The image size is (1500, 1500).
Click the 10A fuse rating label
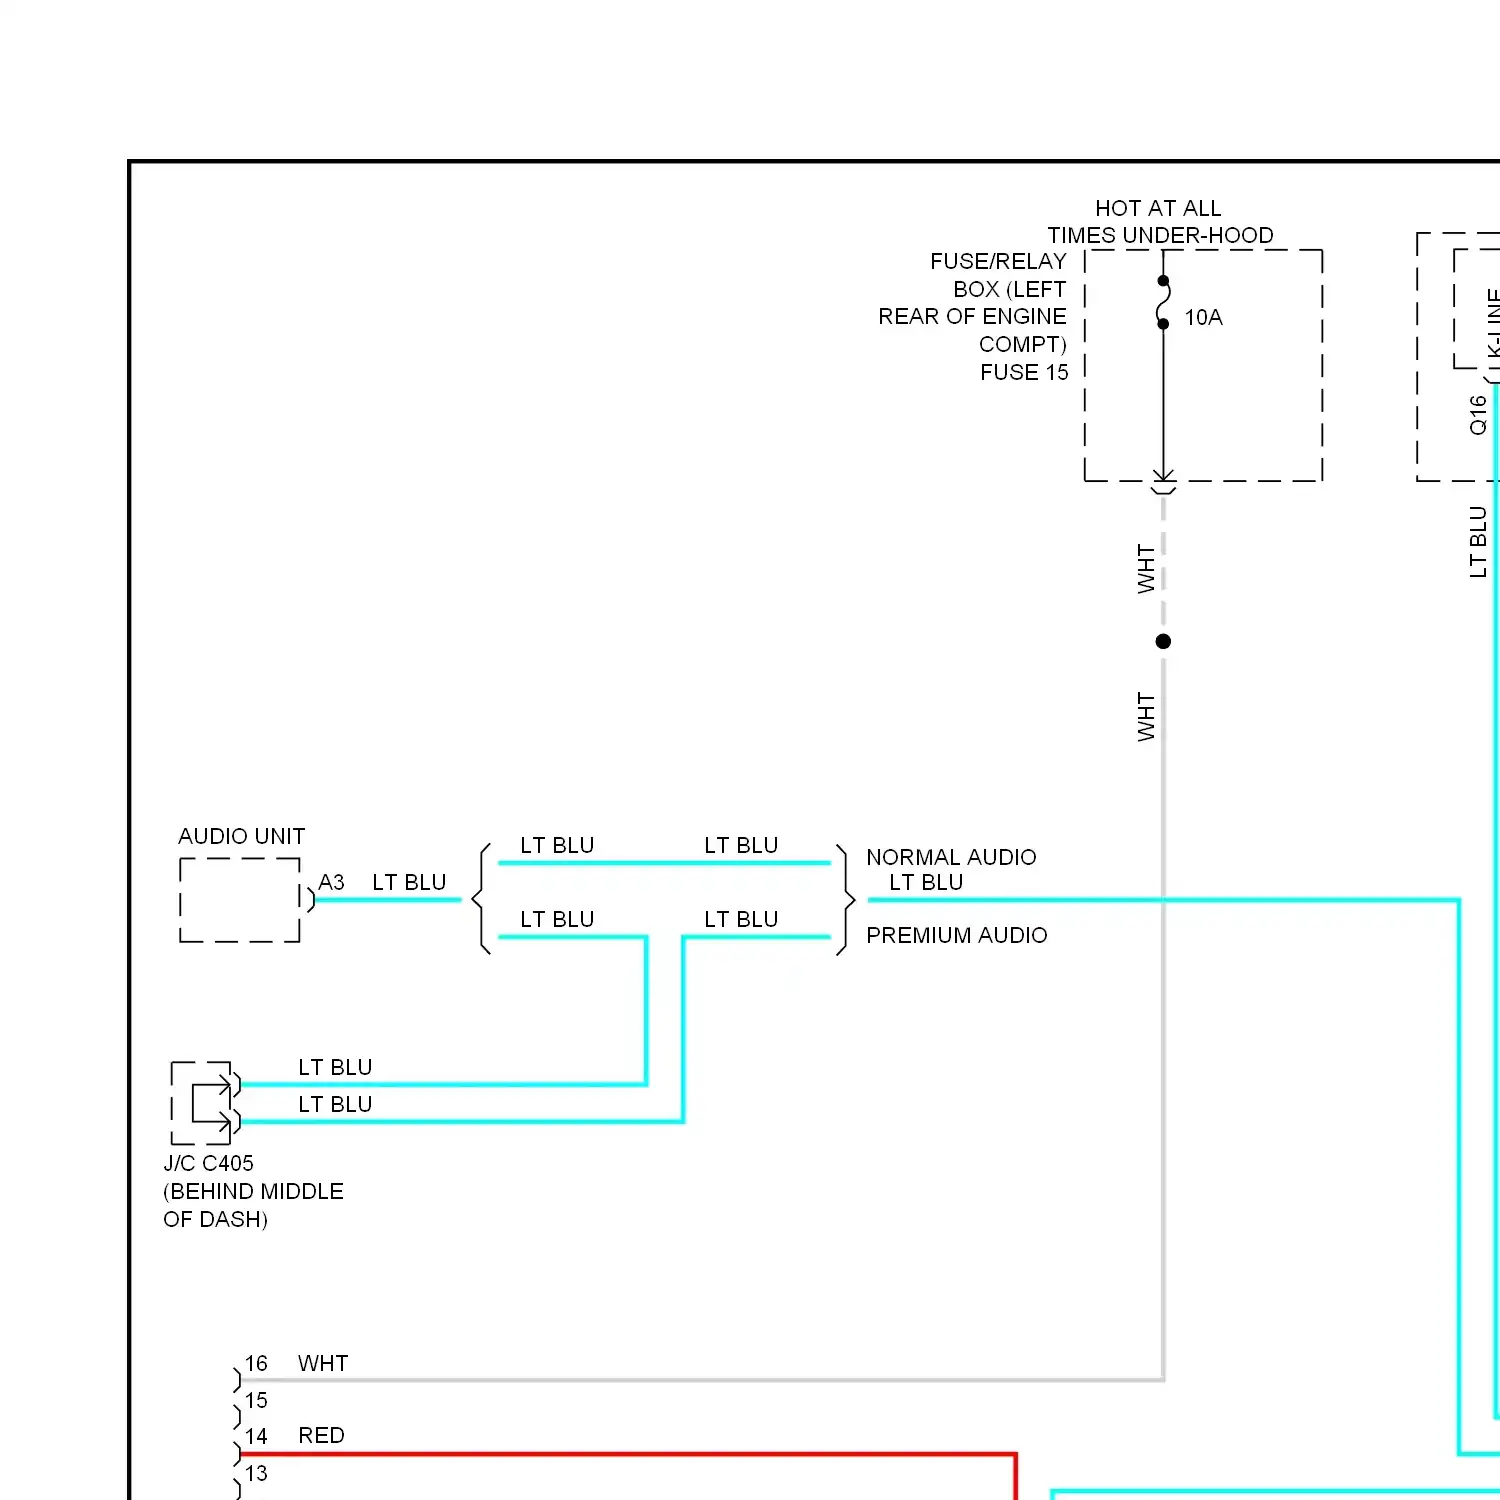(1203, 318)
